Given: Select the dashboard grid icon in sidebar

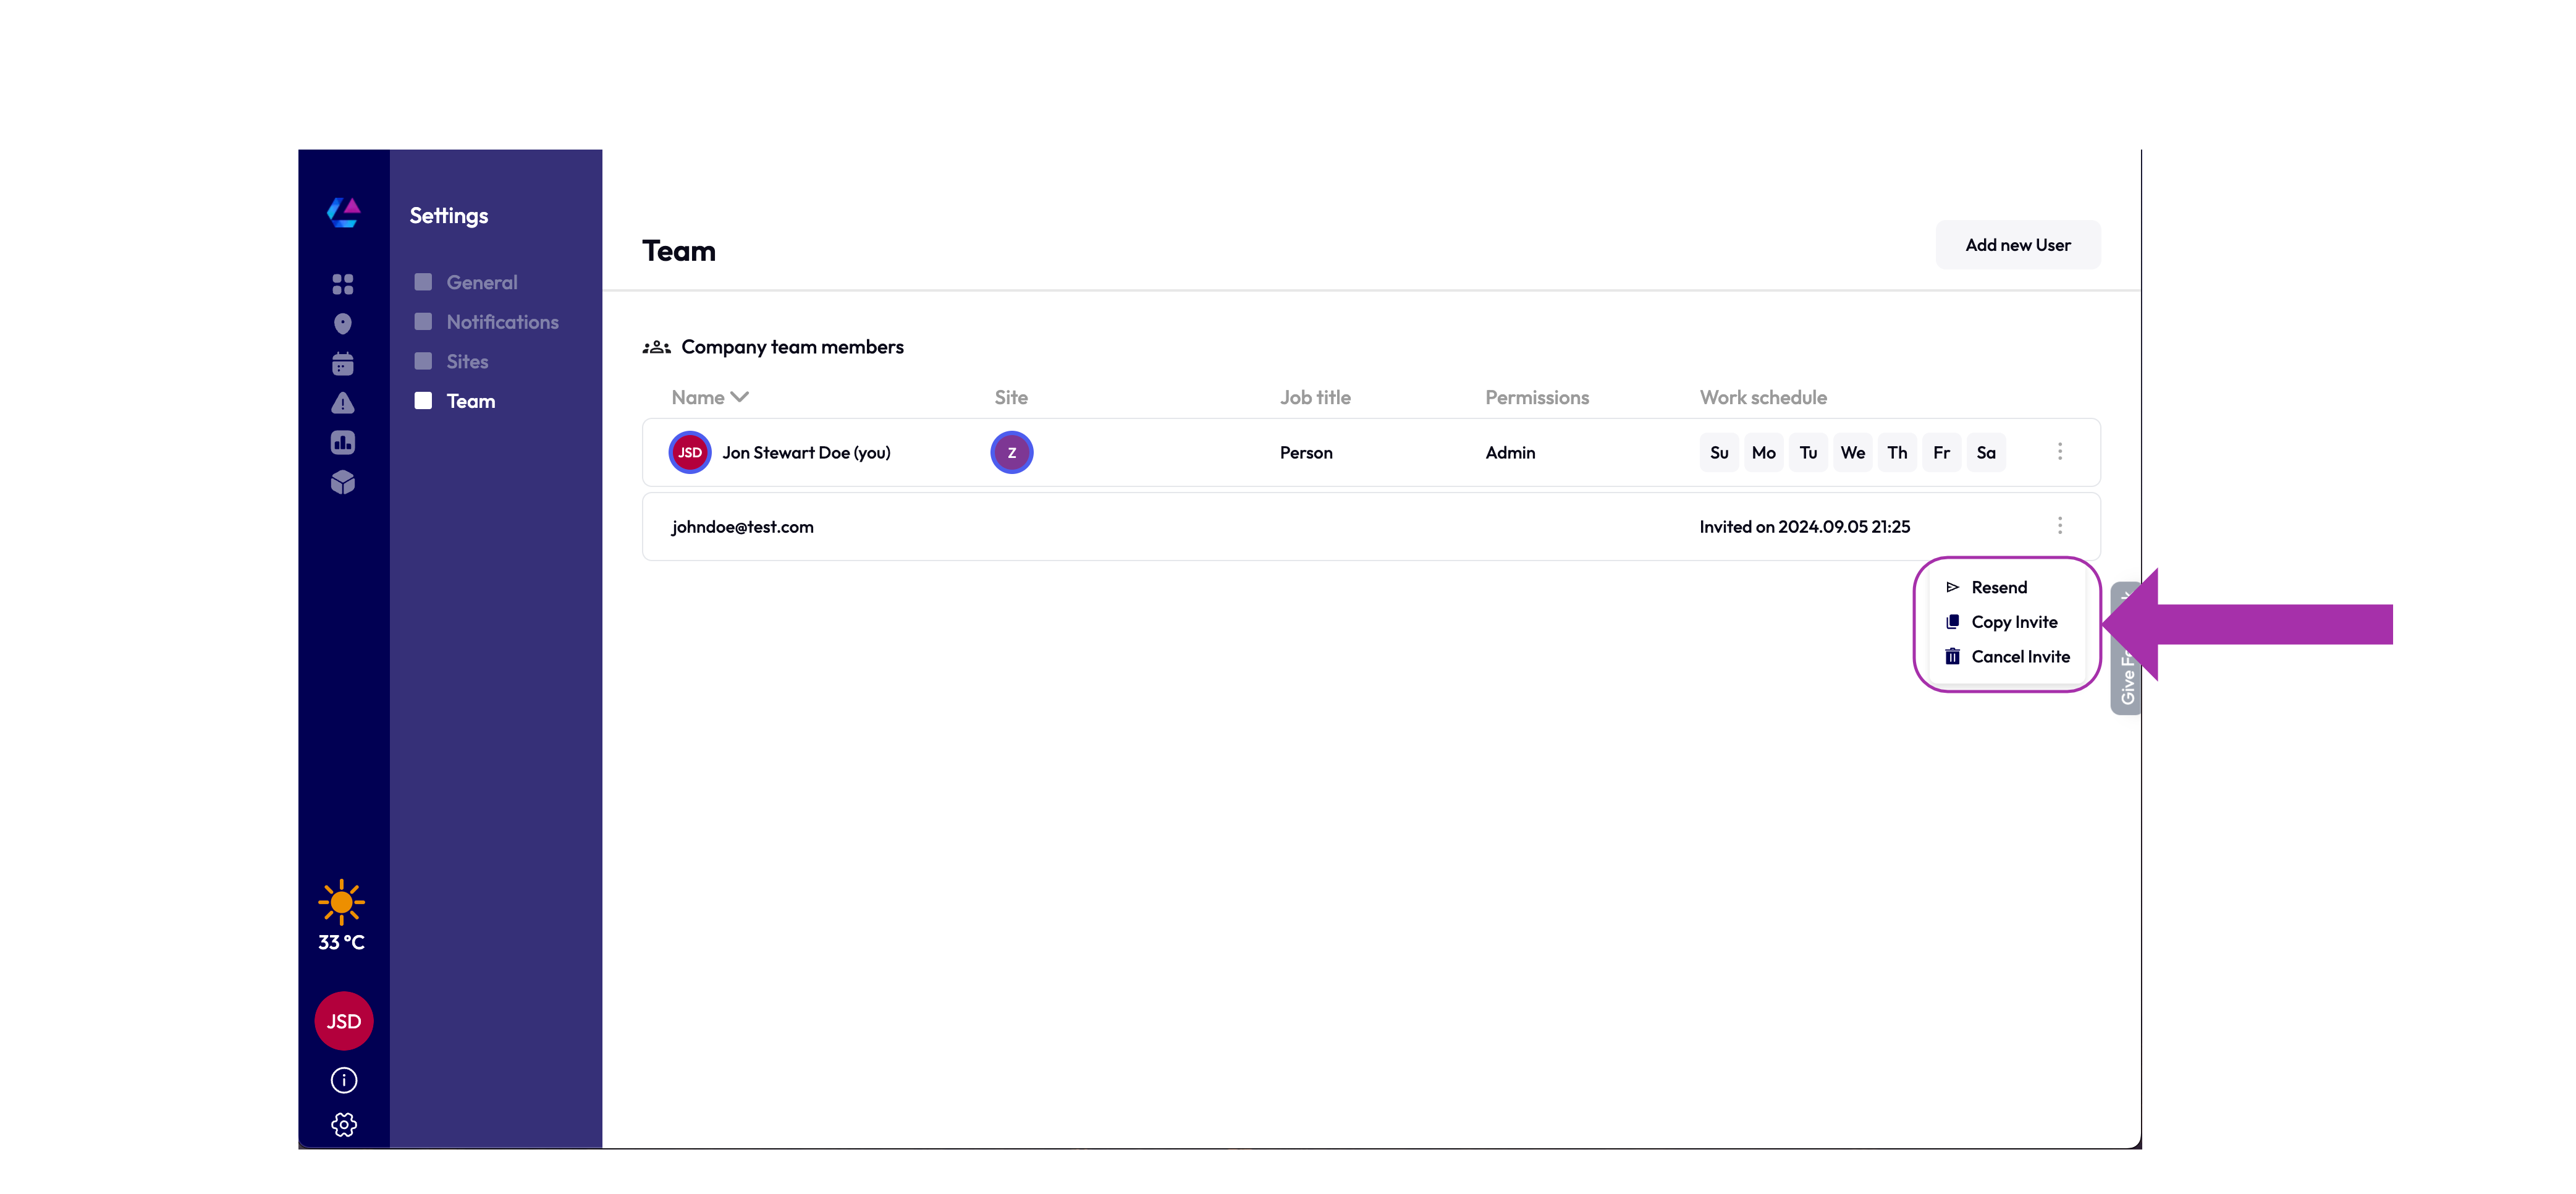Looking at the screenshot, I should [x=343, y=284].
